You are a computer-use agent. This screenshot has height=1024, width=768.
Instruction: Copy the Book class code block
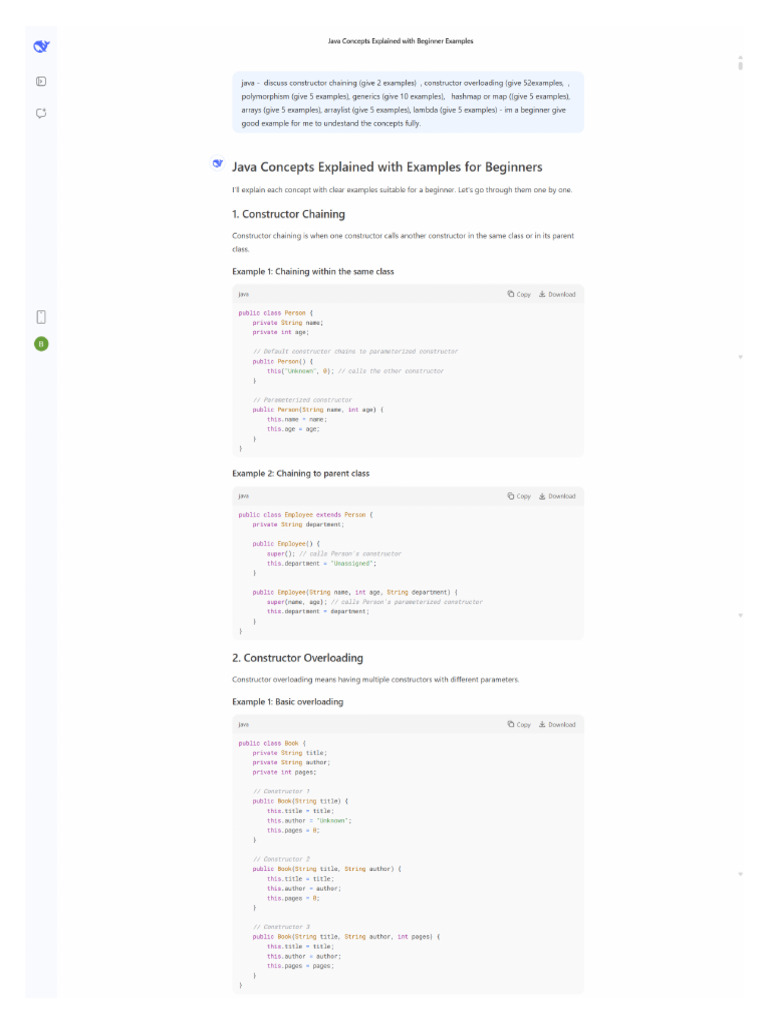(x=519, y=724)
